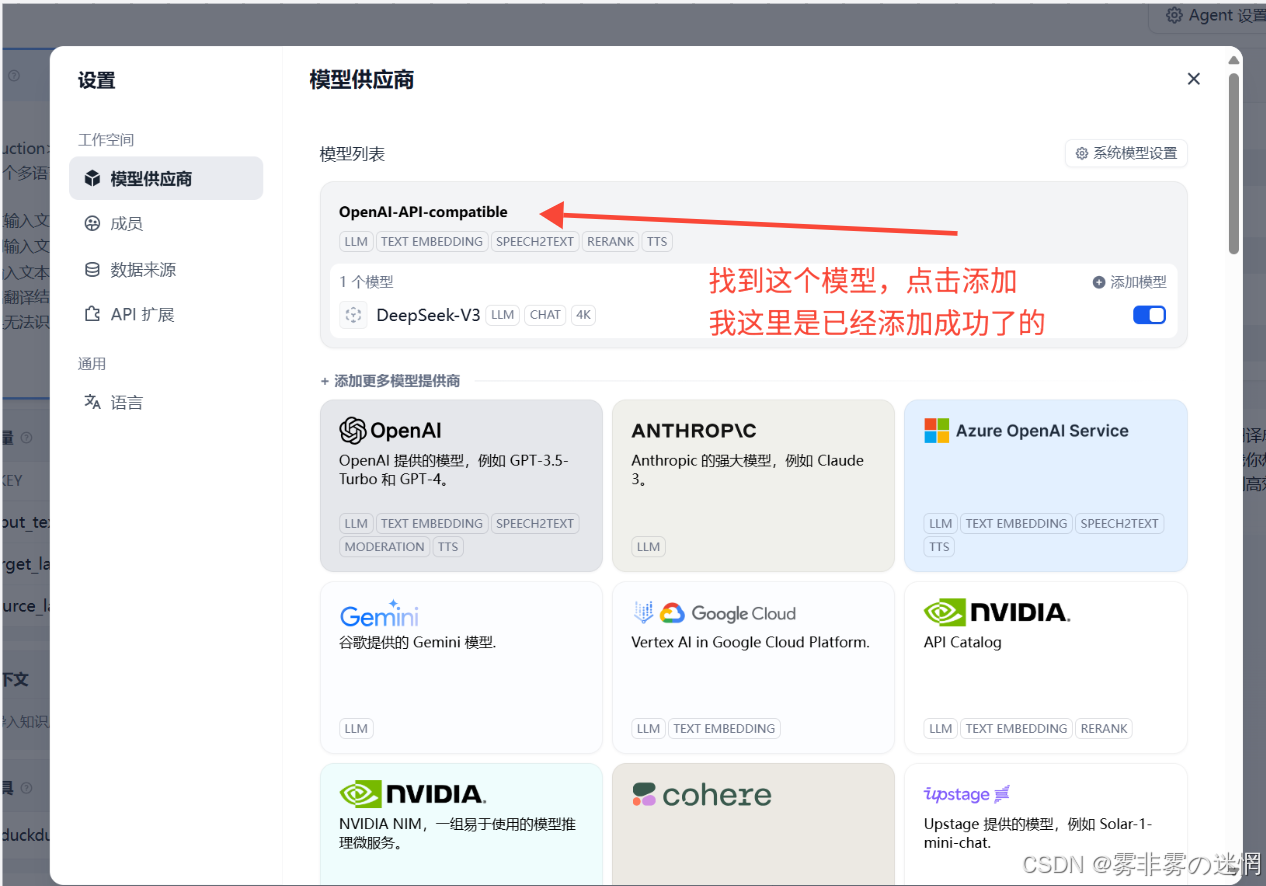The height and width of the screenshot is (886, 1266).
Task: Select the Azure OpenAI Service card
Action: 1046,486
